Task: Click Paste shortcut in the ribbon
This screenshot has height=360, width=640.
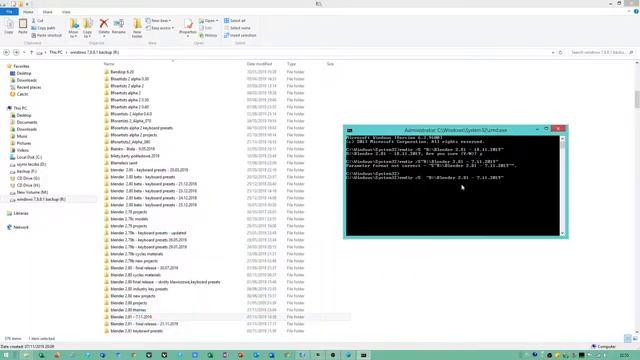Action: 47,36
